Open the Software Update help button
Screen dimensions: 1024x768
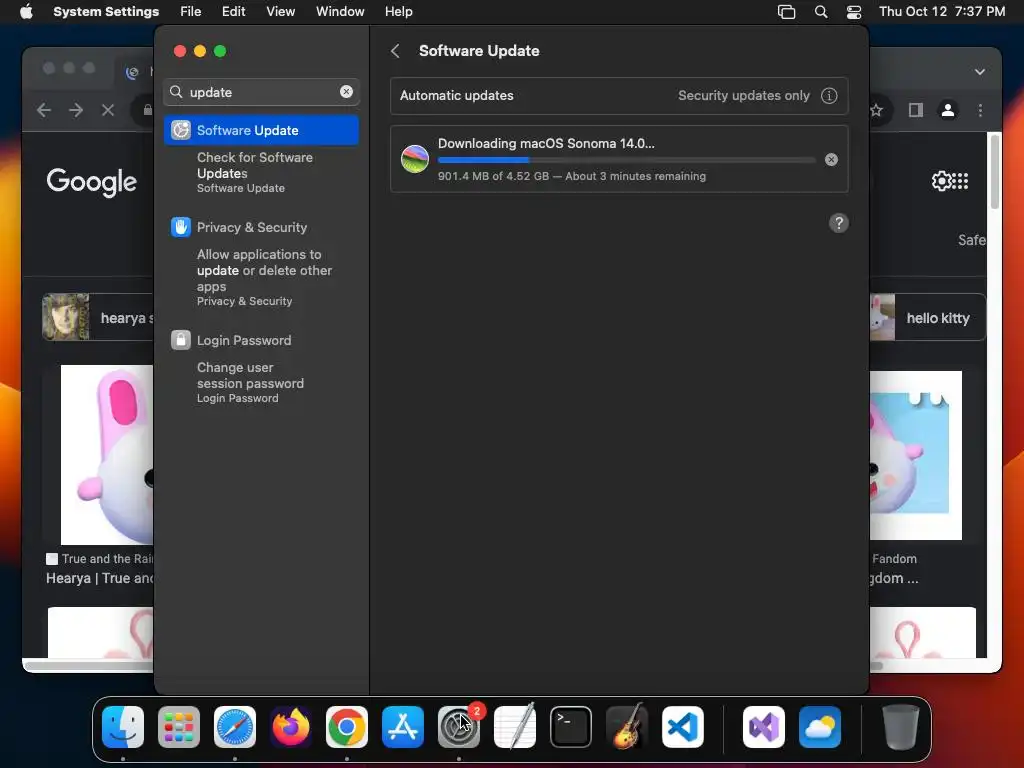click(839, 223)
